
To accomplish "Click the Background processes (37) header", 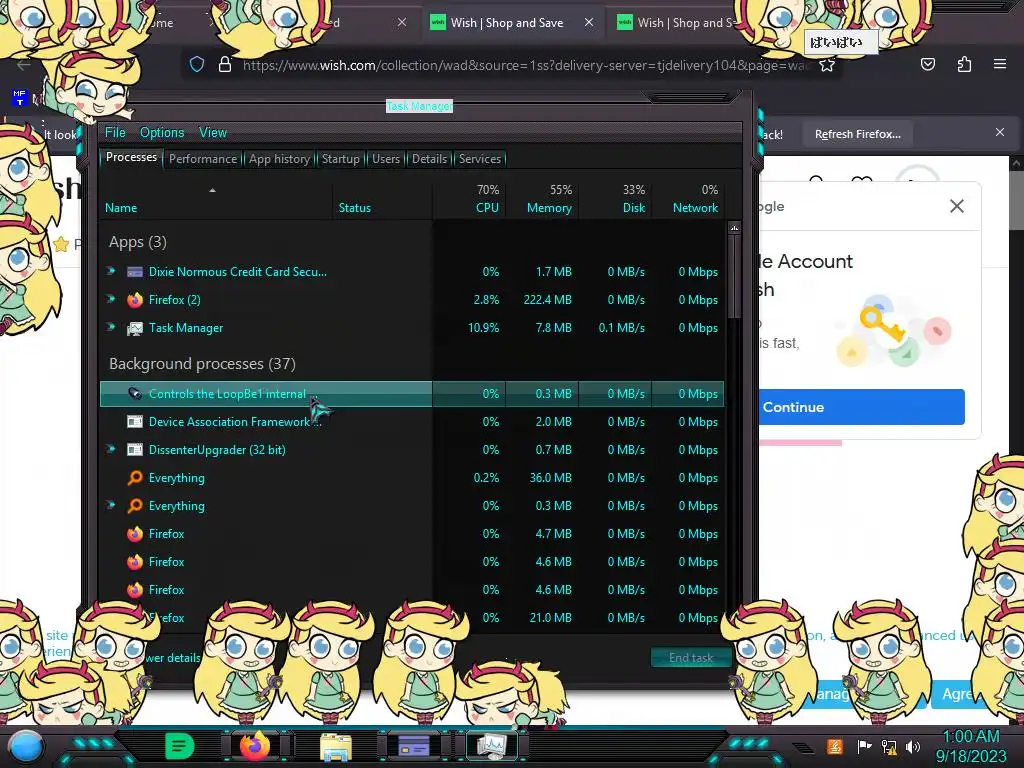I will pos(202,364).
